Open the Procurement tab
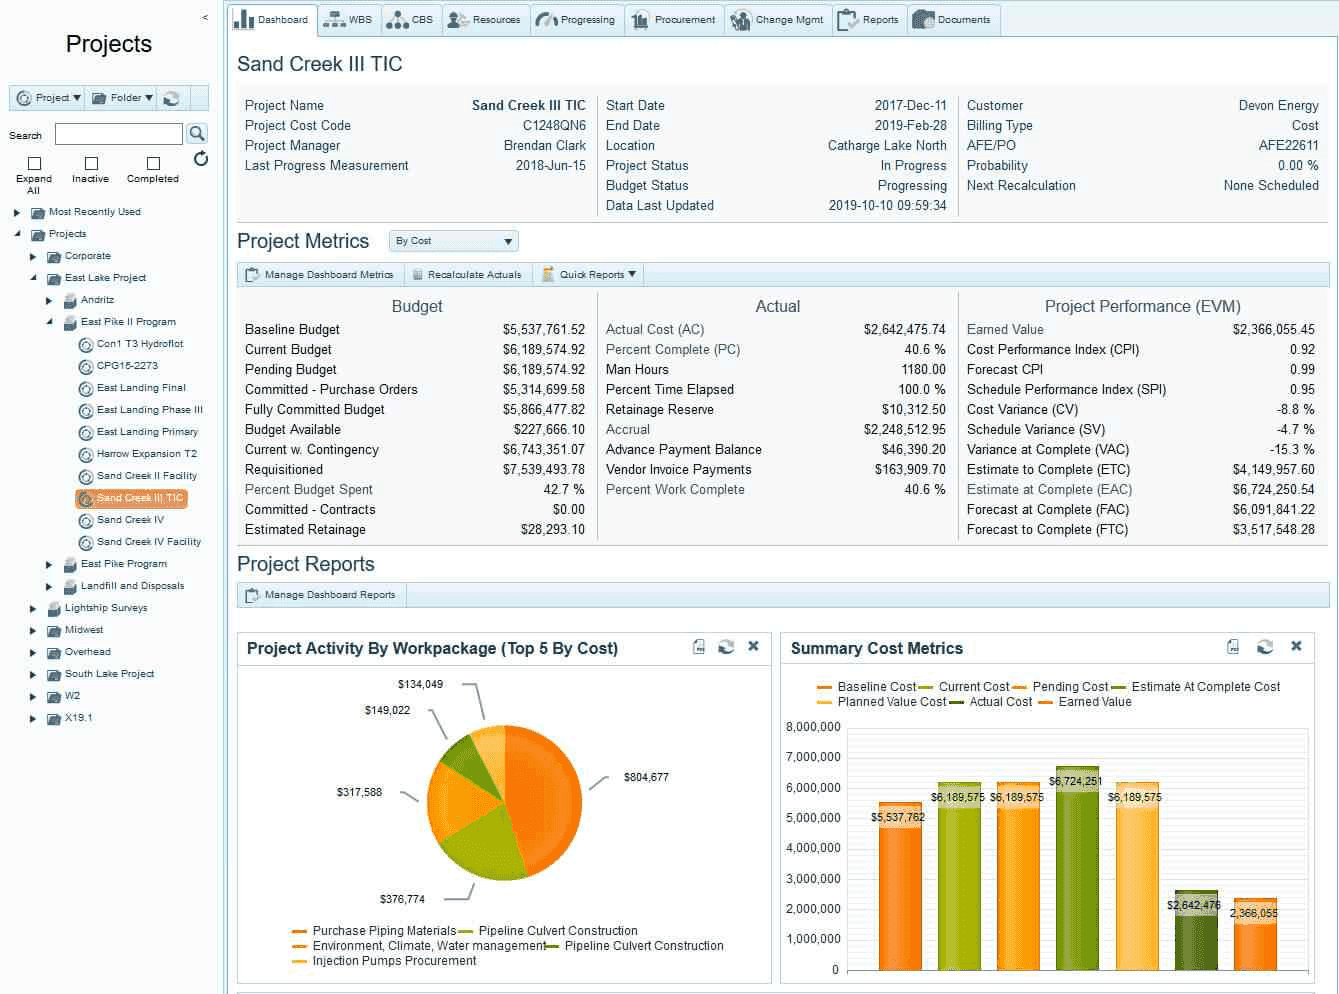This screenshot has height=994, width=1339. tap(674, 18)
